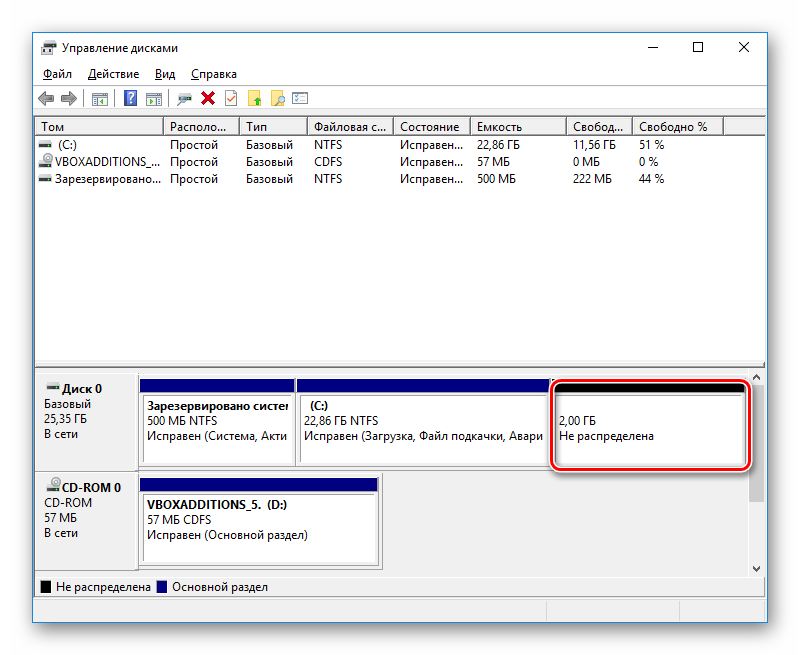
Task: Click the properties icon with the checkmark
Action: (x=231, y=98)
